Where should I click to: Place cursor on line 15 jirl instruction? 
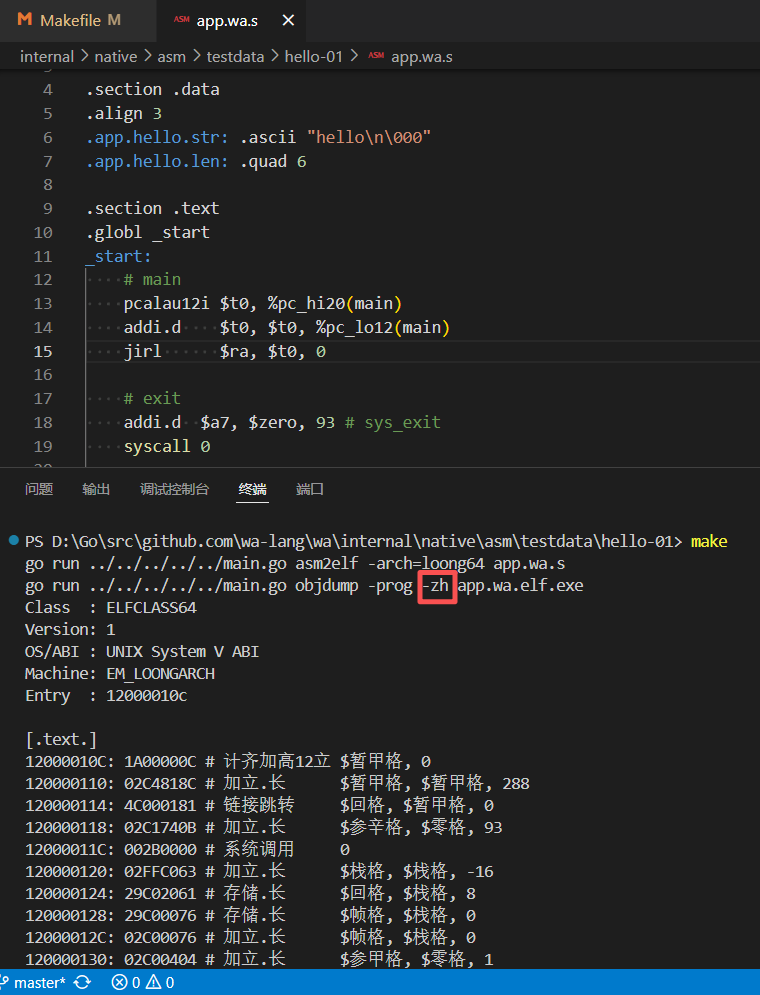(141, 352)
